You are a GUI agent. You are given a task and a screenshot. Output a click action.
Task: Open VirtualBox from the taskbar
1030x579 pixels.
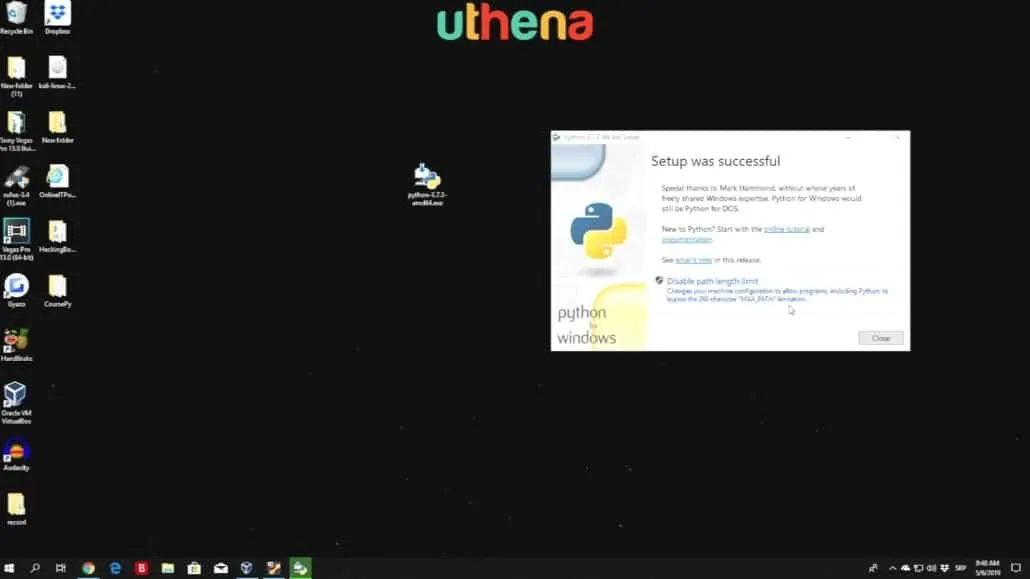click(x=247, y=568)
